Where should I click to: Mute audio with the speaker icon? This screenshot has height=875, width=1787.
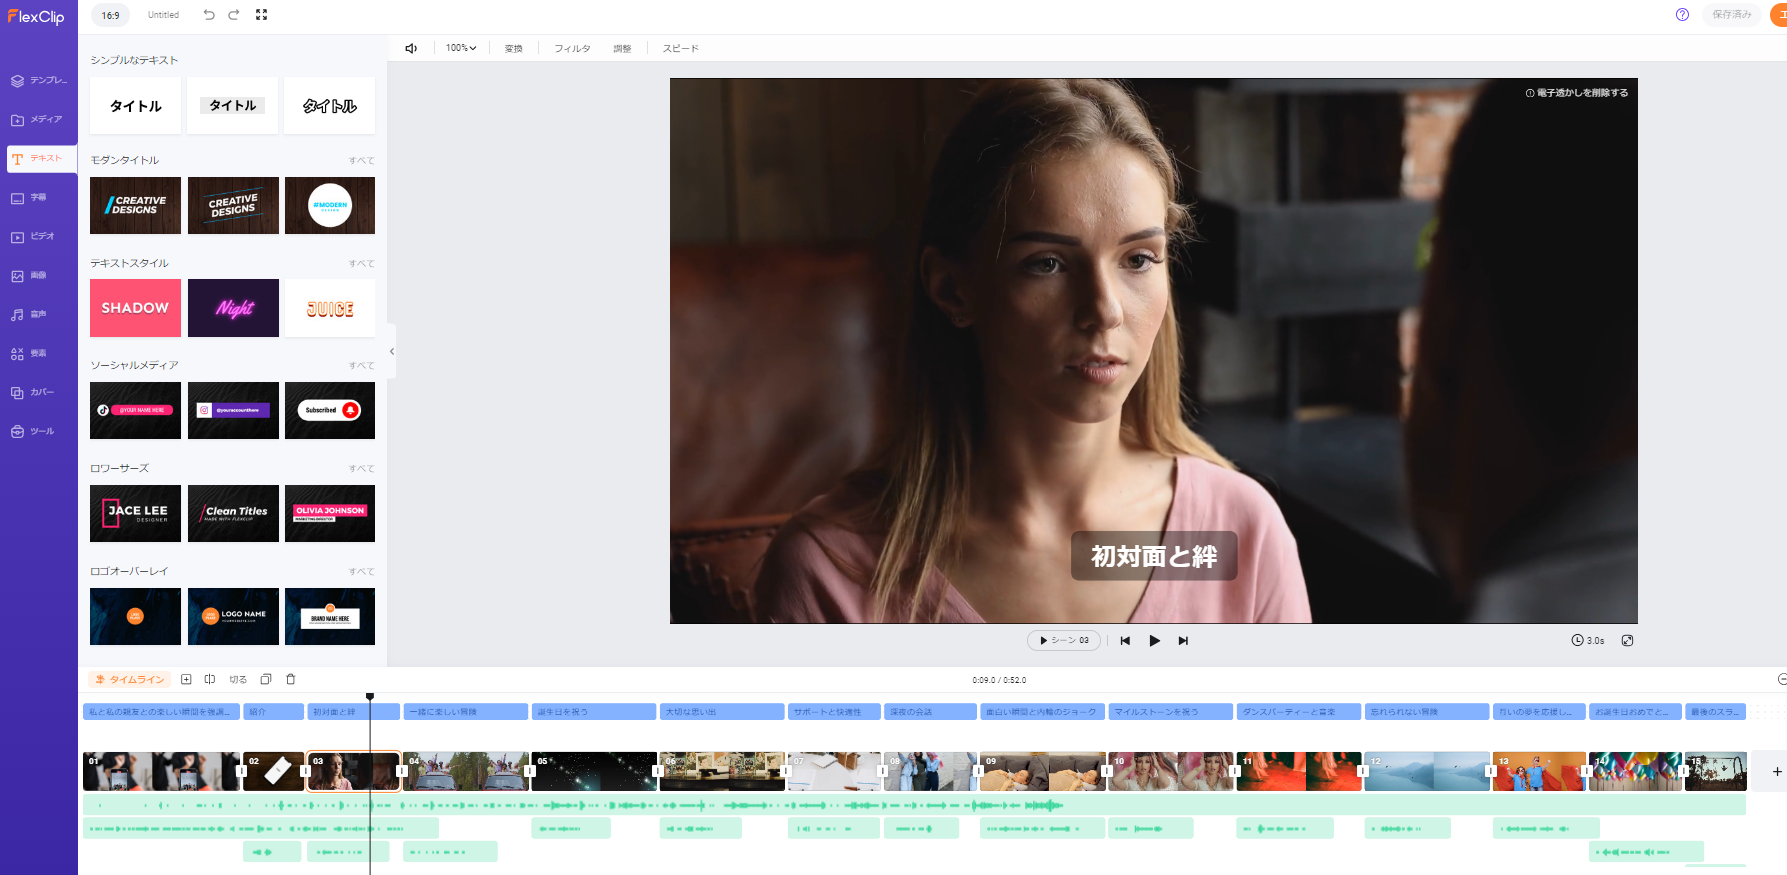click(411, 48)
